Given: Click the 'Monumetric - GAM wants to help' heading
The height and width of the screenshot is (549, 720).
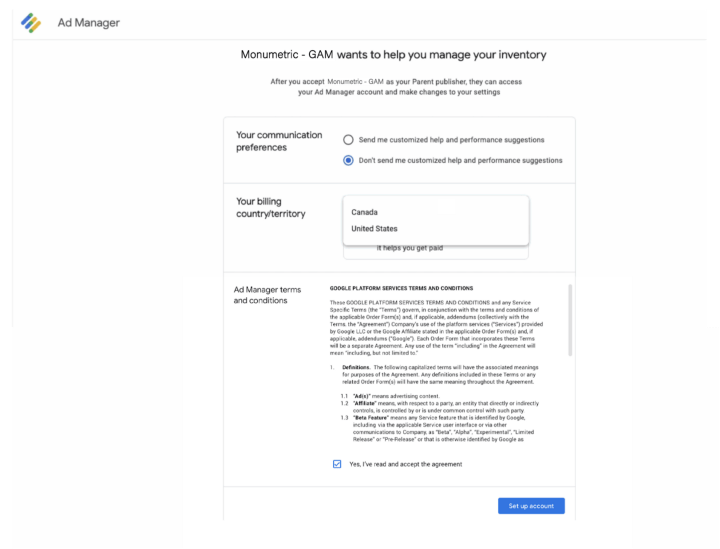Looking at the screenshot, I should click(x=394, y=55).
